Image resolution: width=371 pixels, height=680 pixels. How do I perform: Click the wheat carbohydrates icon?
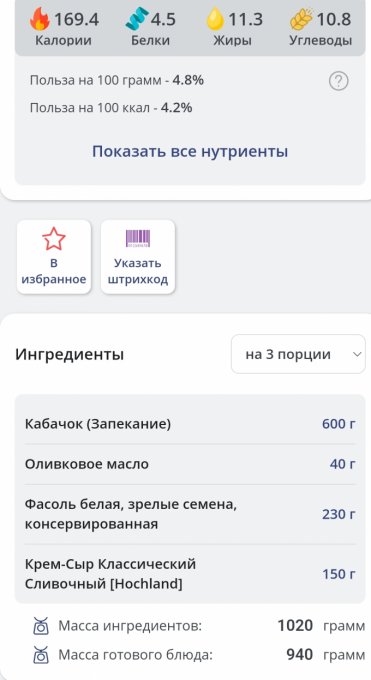pyautogui.click(x=302, y=20)
